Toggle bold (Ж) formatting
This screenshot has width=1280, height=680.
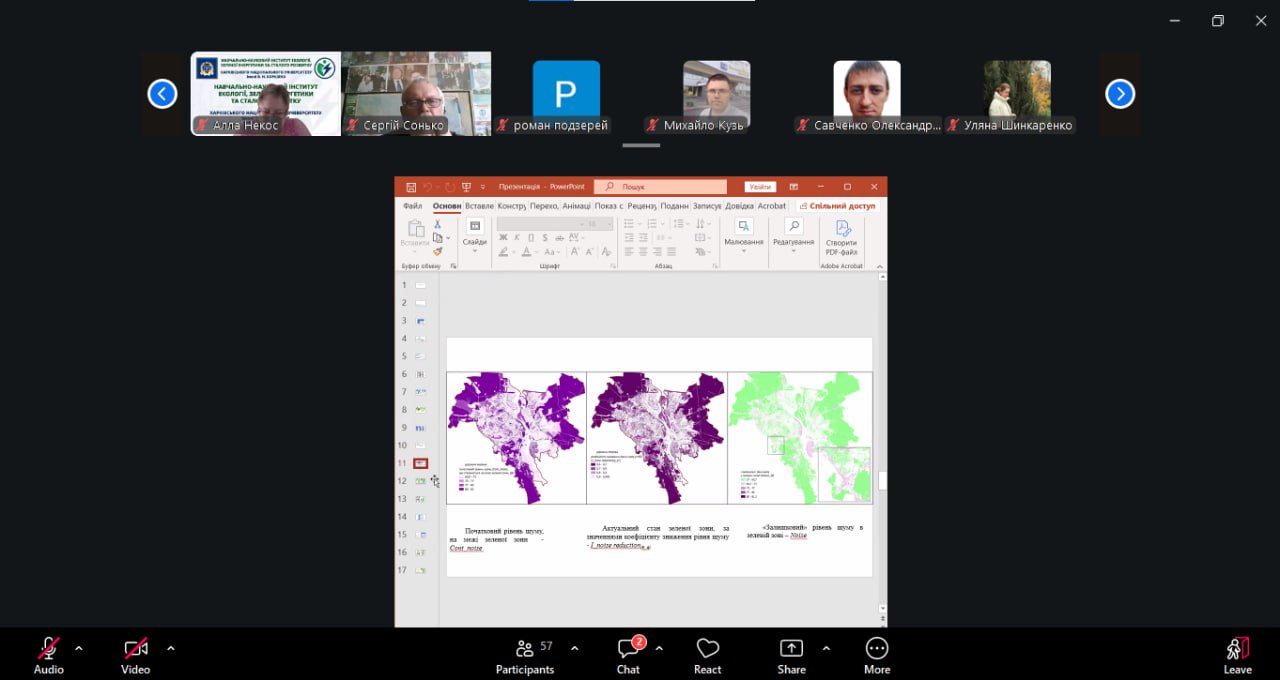click(503, 237)
